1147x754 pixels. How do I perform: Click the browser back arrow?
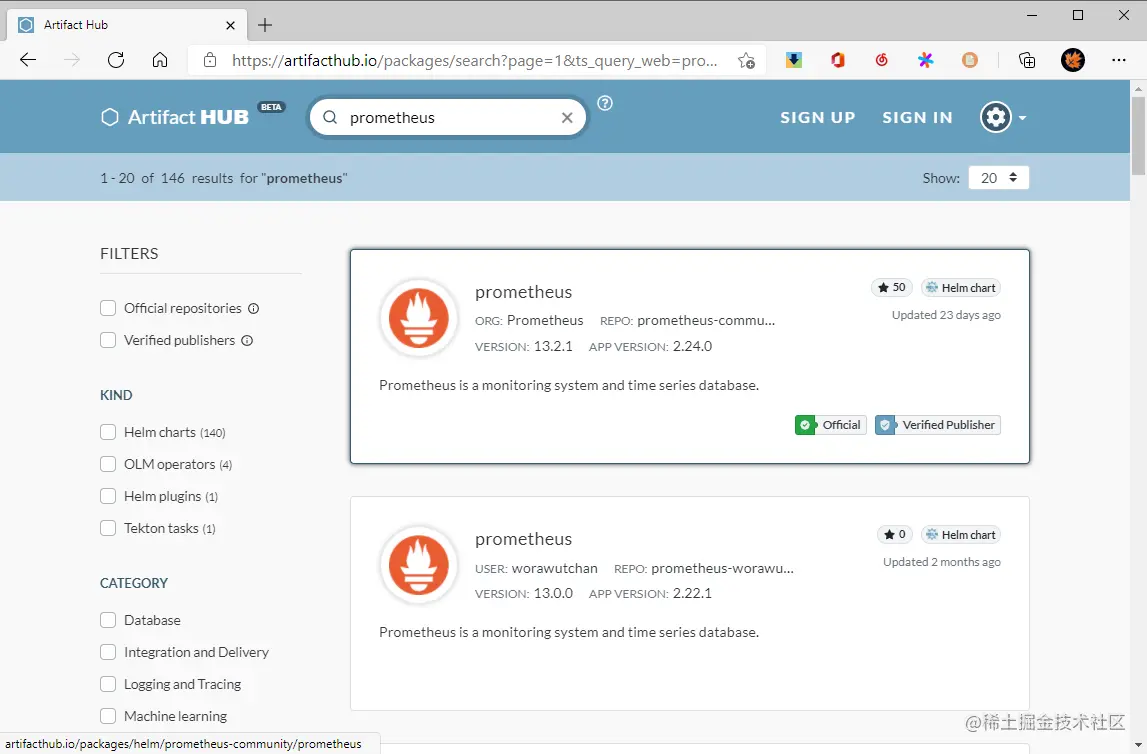pyautogui.click(x=28, y=60)
